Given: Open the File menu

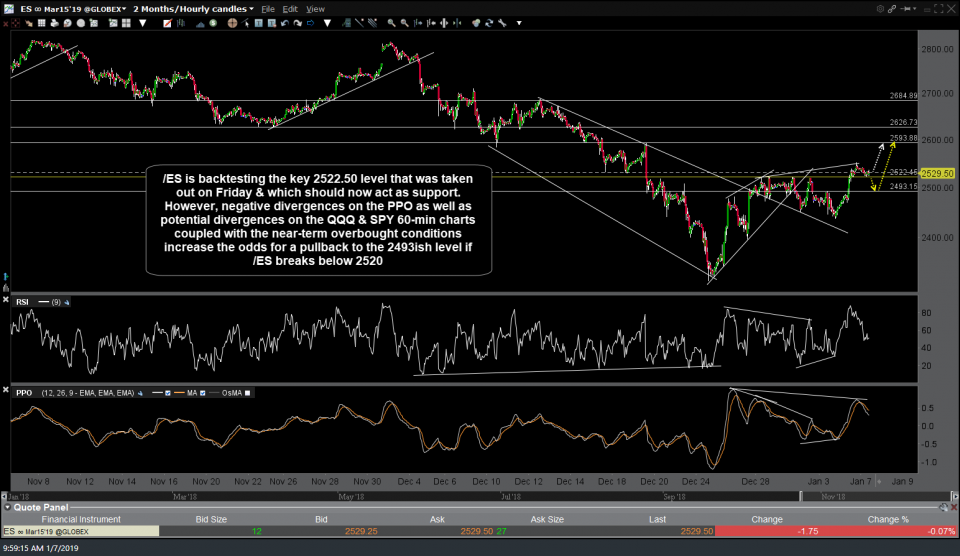Looking at the screenshot, I should click(x=268, y=9).
